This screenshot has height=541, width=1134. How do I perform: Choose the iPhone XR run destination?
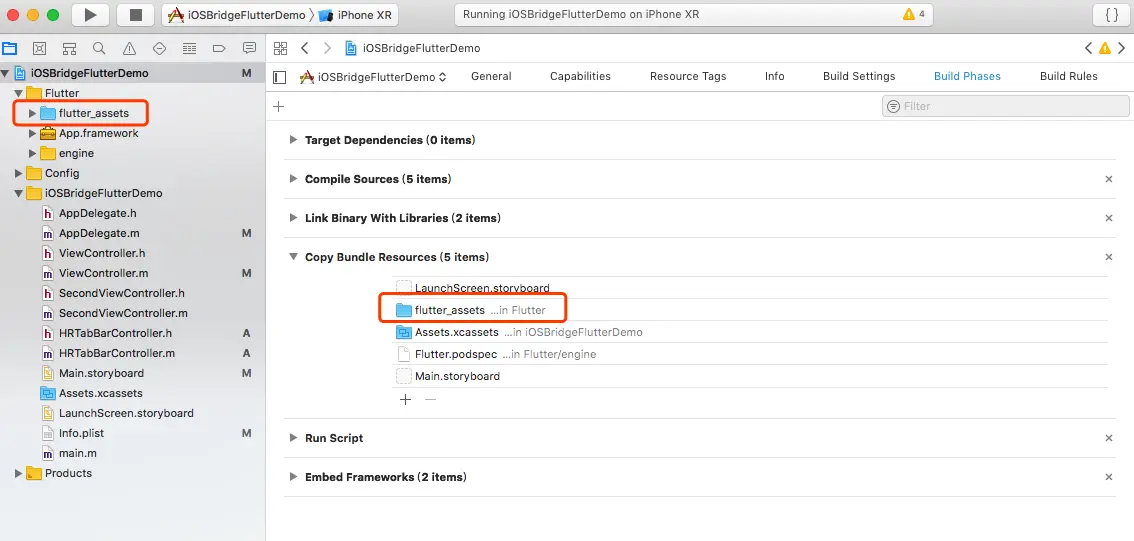[356, 14]
